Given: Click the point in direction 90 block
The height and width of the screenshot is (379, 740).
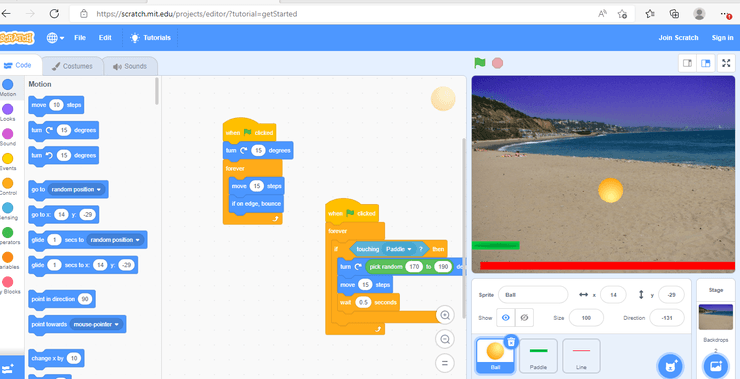Looking at the screenshot, I should [x=62, y=299].
